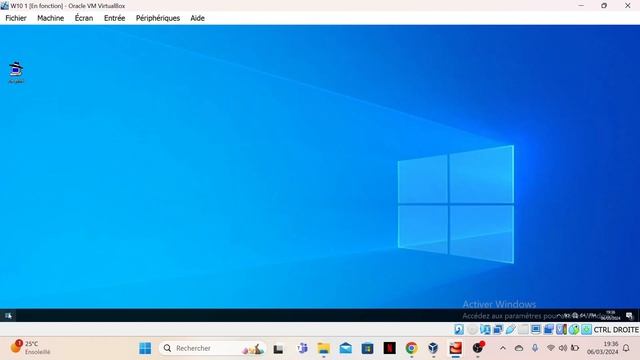Open VirtualBox Manager from the taskbar
This screenshot has height=360, width=640.
[x=433, y=348]
